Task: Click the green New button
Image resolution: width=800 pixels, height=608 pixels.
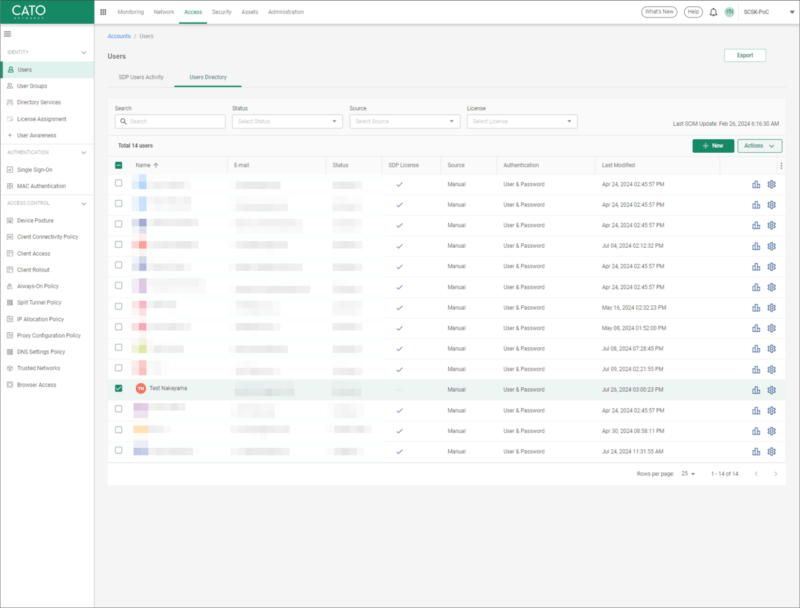Action: (713, 146)
